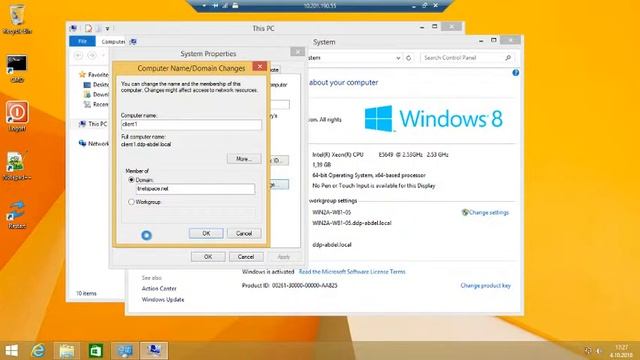
Task: Click OK in Computer Name/Domain Changes dialog
Action: coord(206,233)
